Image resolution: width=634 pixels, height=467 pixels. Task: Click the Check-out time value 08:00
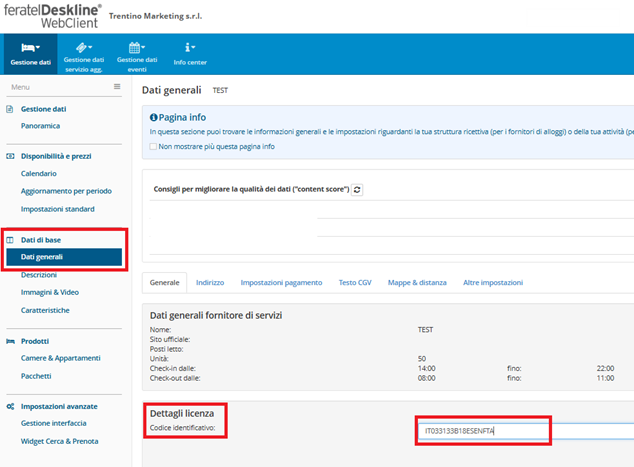[x=427, y=378]
